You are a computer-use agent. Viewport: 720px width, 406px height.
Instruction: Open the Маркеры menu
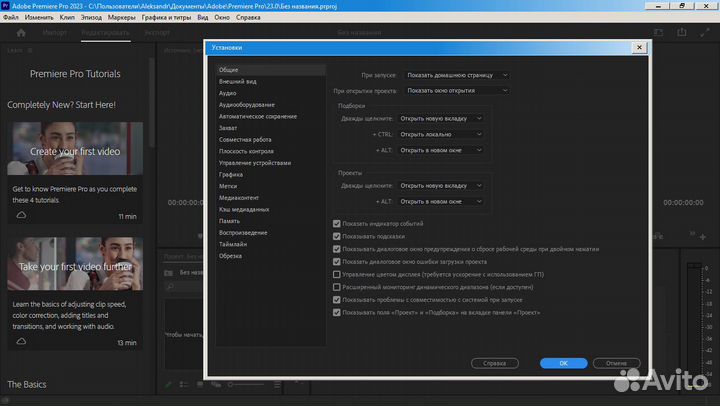[122, 17]
